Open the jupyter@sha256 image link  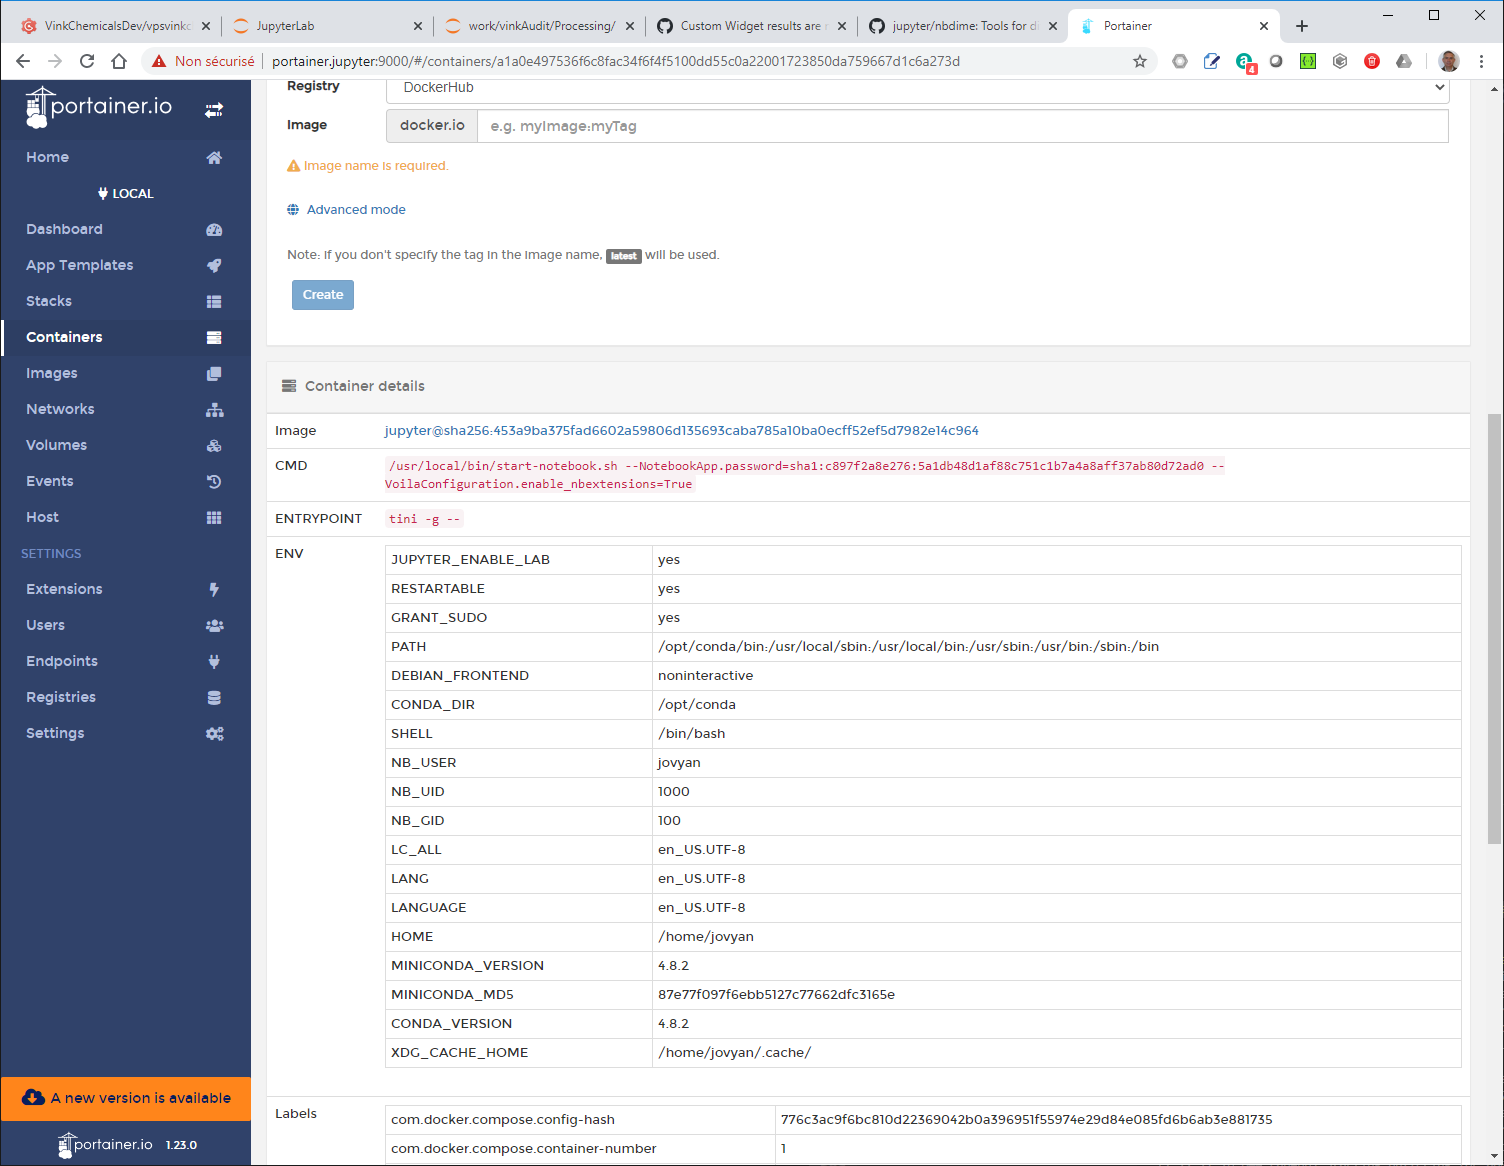coord(681,431)
